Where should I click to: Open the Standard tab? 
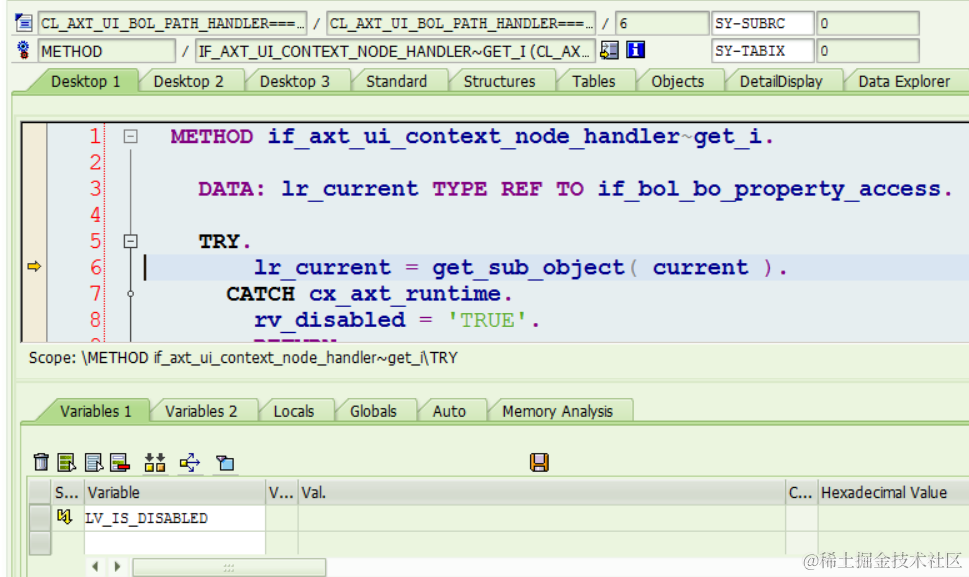396,82
